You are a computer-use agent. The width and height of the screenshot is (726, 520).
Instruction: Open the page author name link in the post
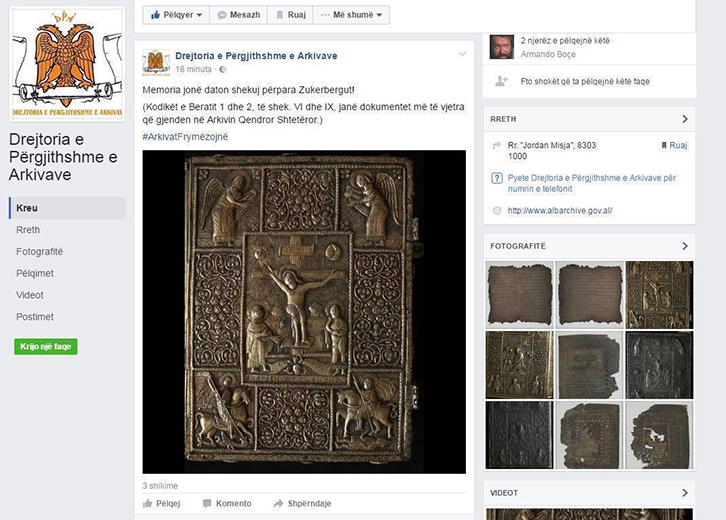256,56
